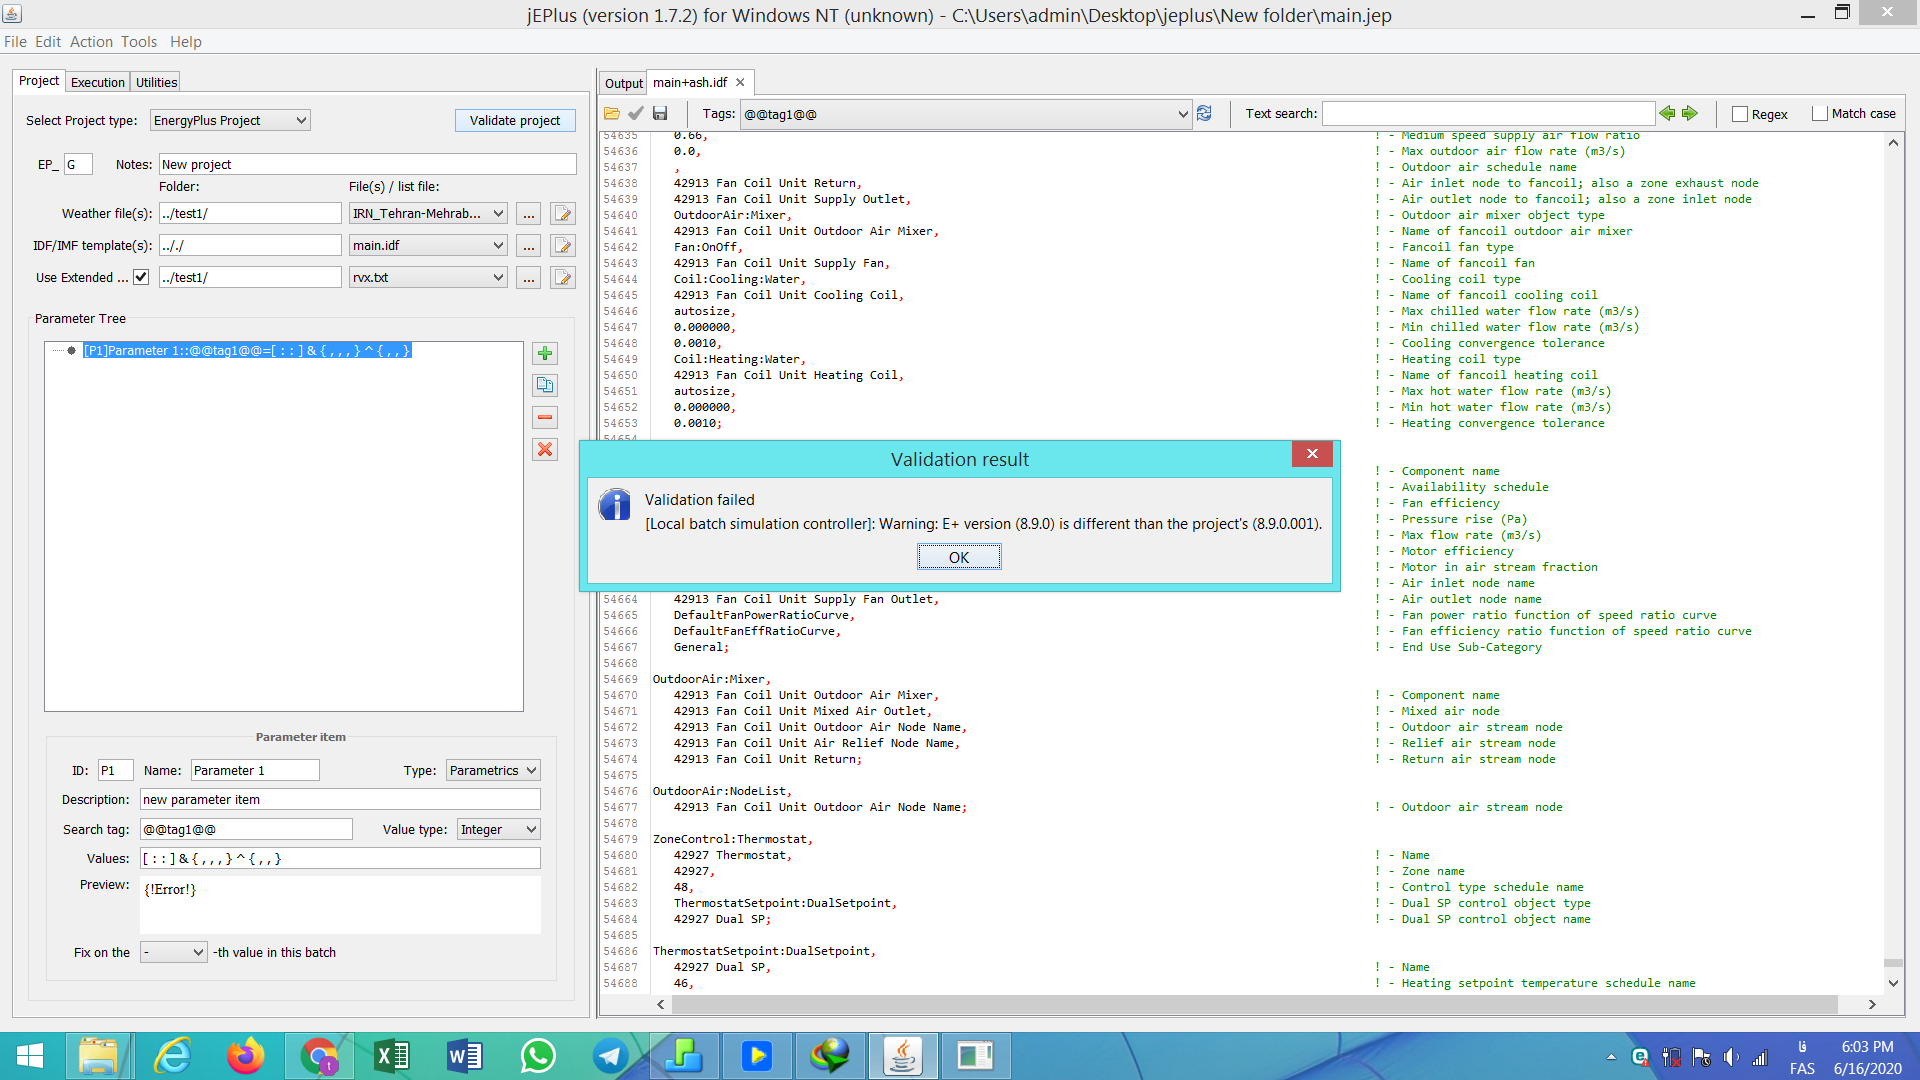
Task: Click the save disk icon in editor toolbar
Action: tap(660, 114)
